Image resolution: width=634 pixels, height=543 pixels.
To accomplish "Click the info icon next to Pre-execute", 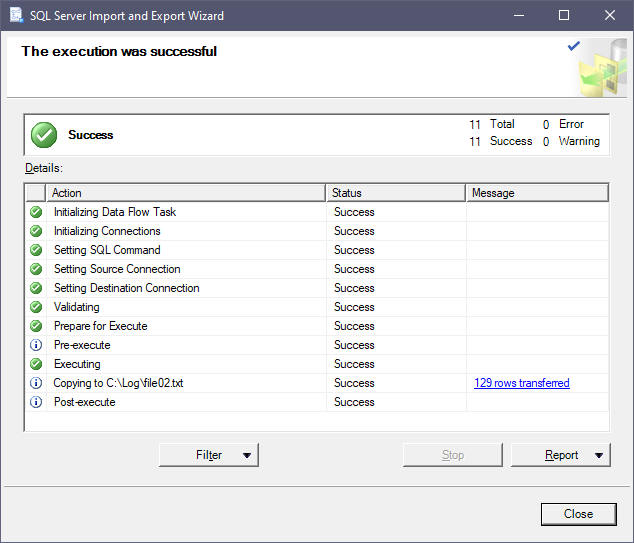I will click(36, 345).
